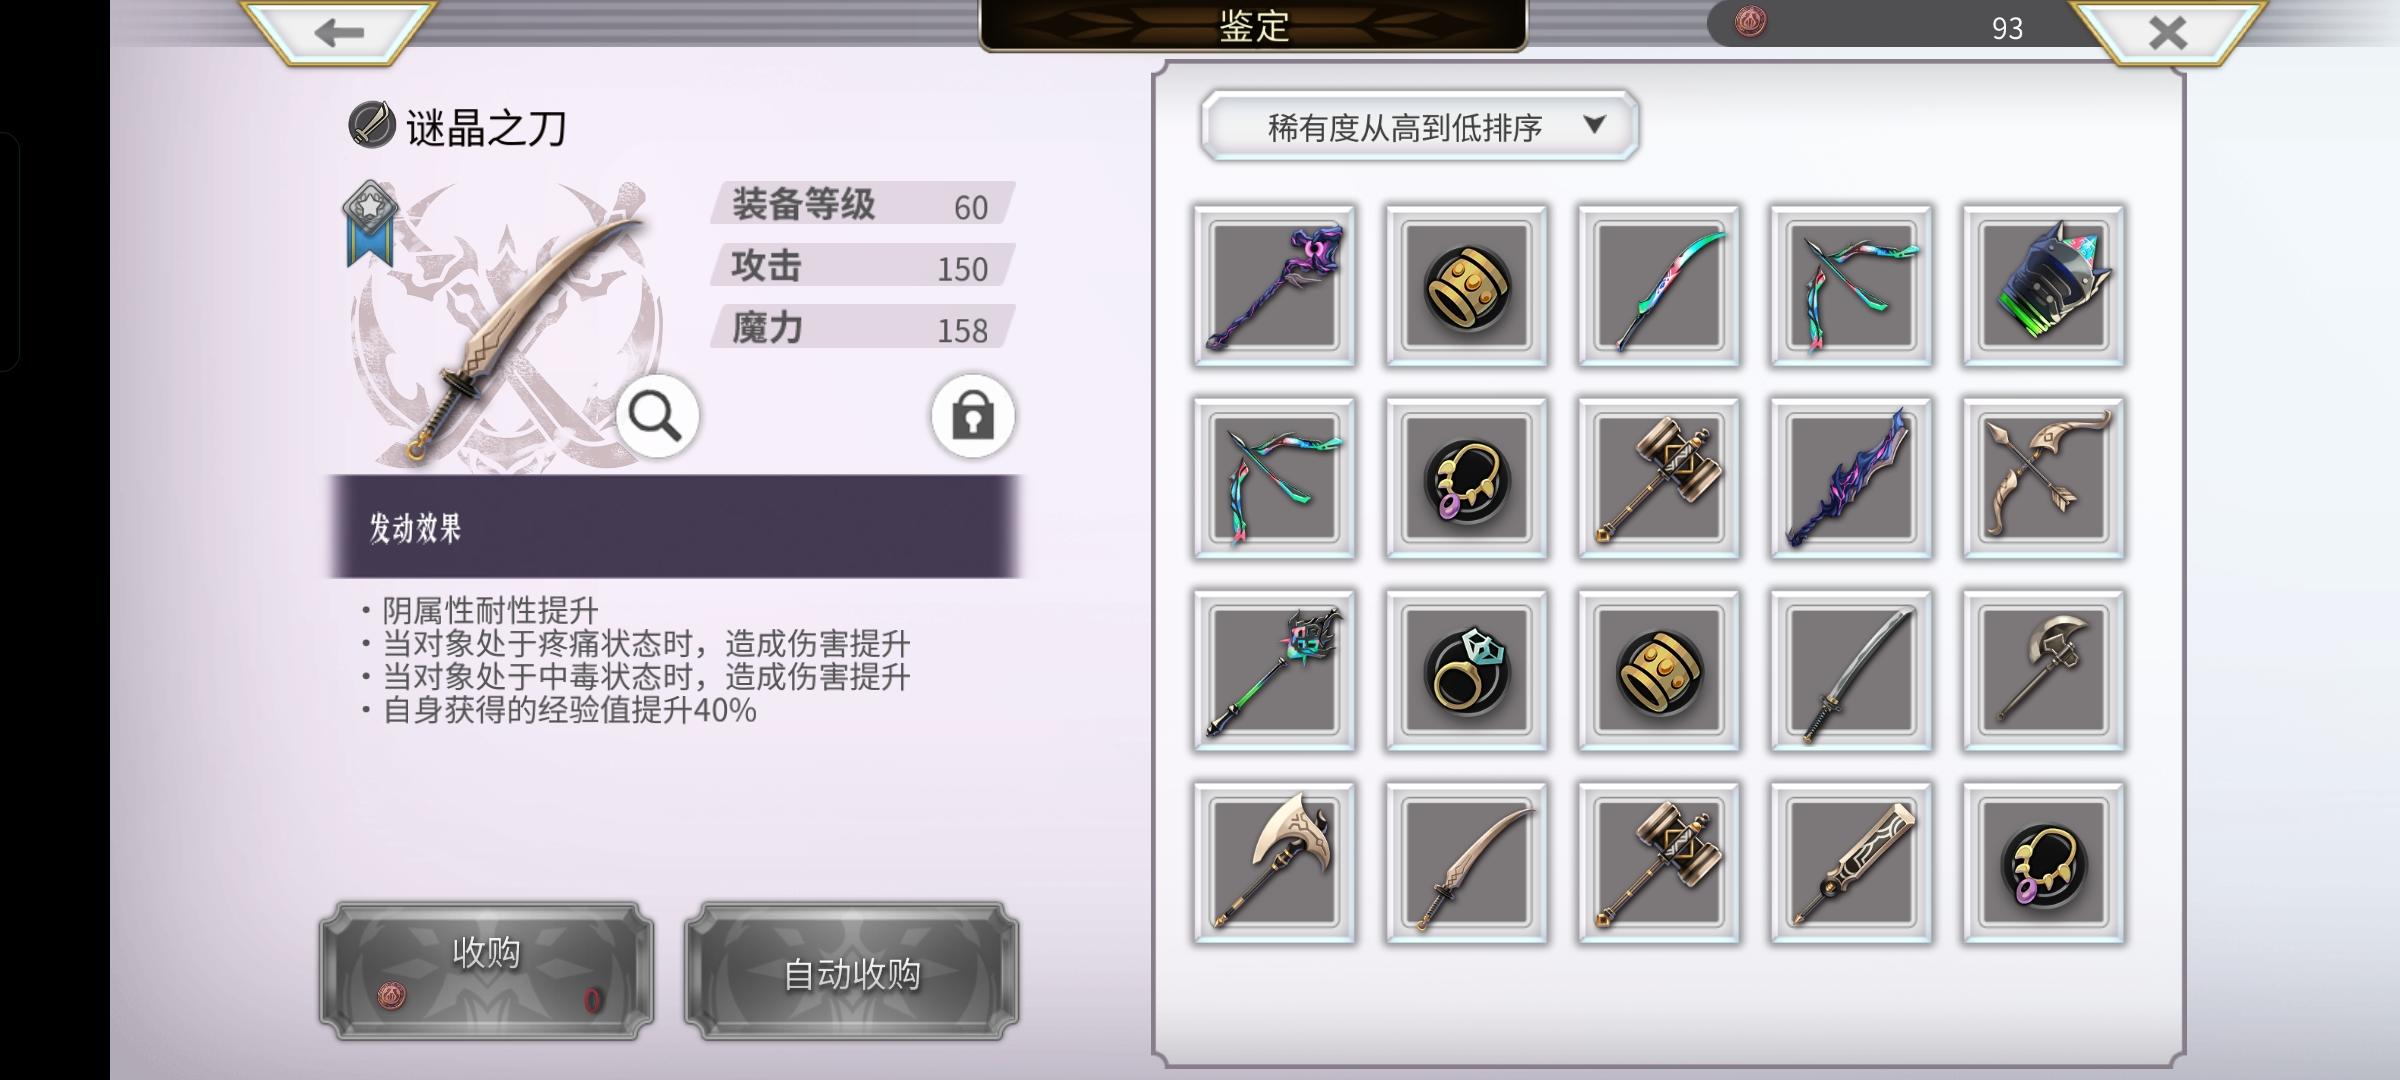
Task: Click the 发动效果 effects header bar
Action: 674,527
